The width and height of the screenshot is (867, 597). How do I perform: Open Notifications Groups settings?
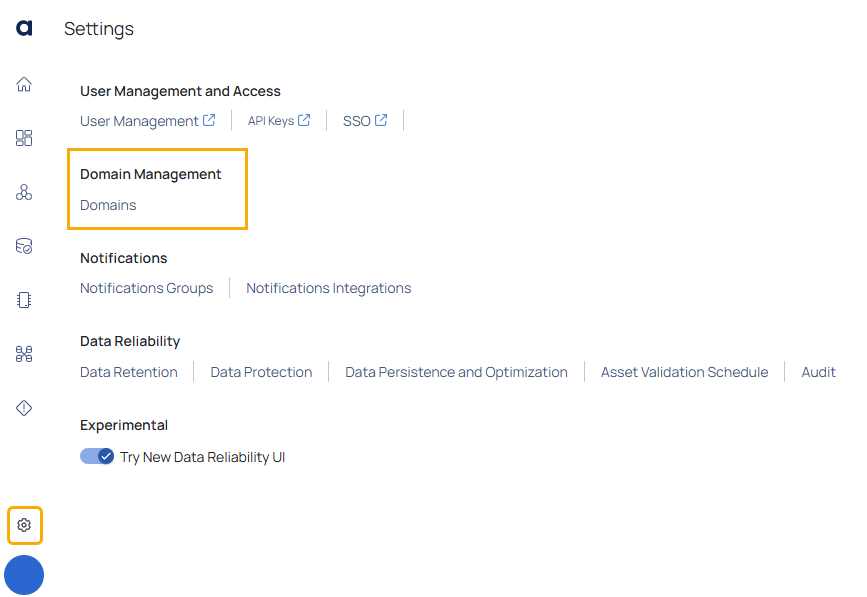click(147, 288)
